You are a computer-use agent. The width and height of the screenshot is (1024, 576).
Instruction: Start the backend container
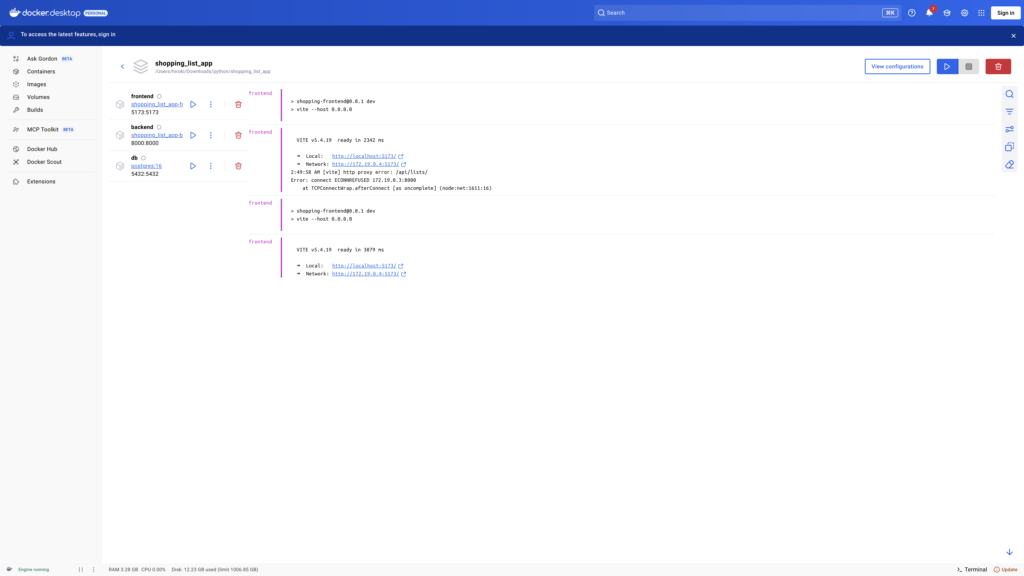[x=193, y=135]
